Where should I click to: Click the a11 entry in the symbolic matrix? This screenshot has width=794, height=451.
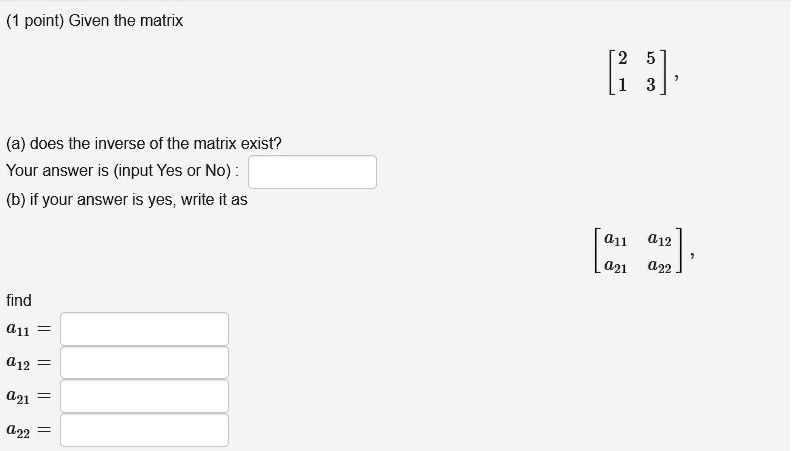click(x=615, y=239)
